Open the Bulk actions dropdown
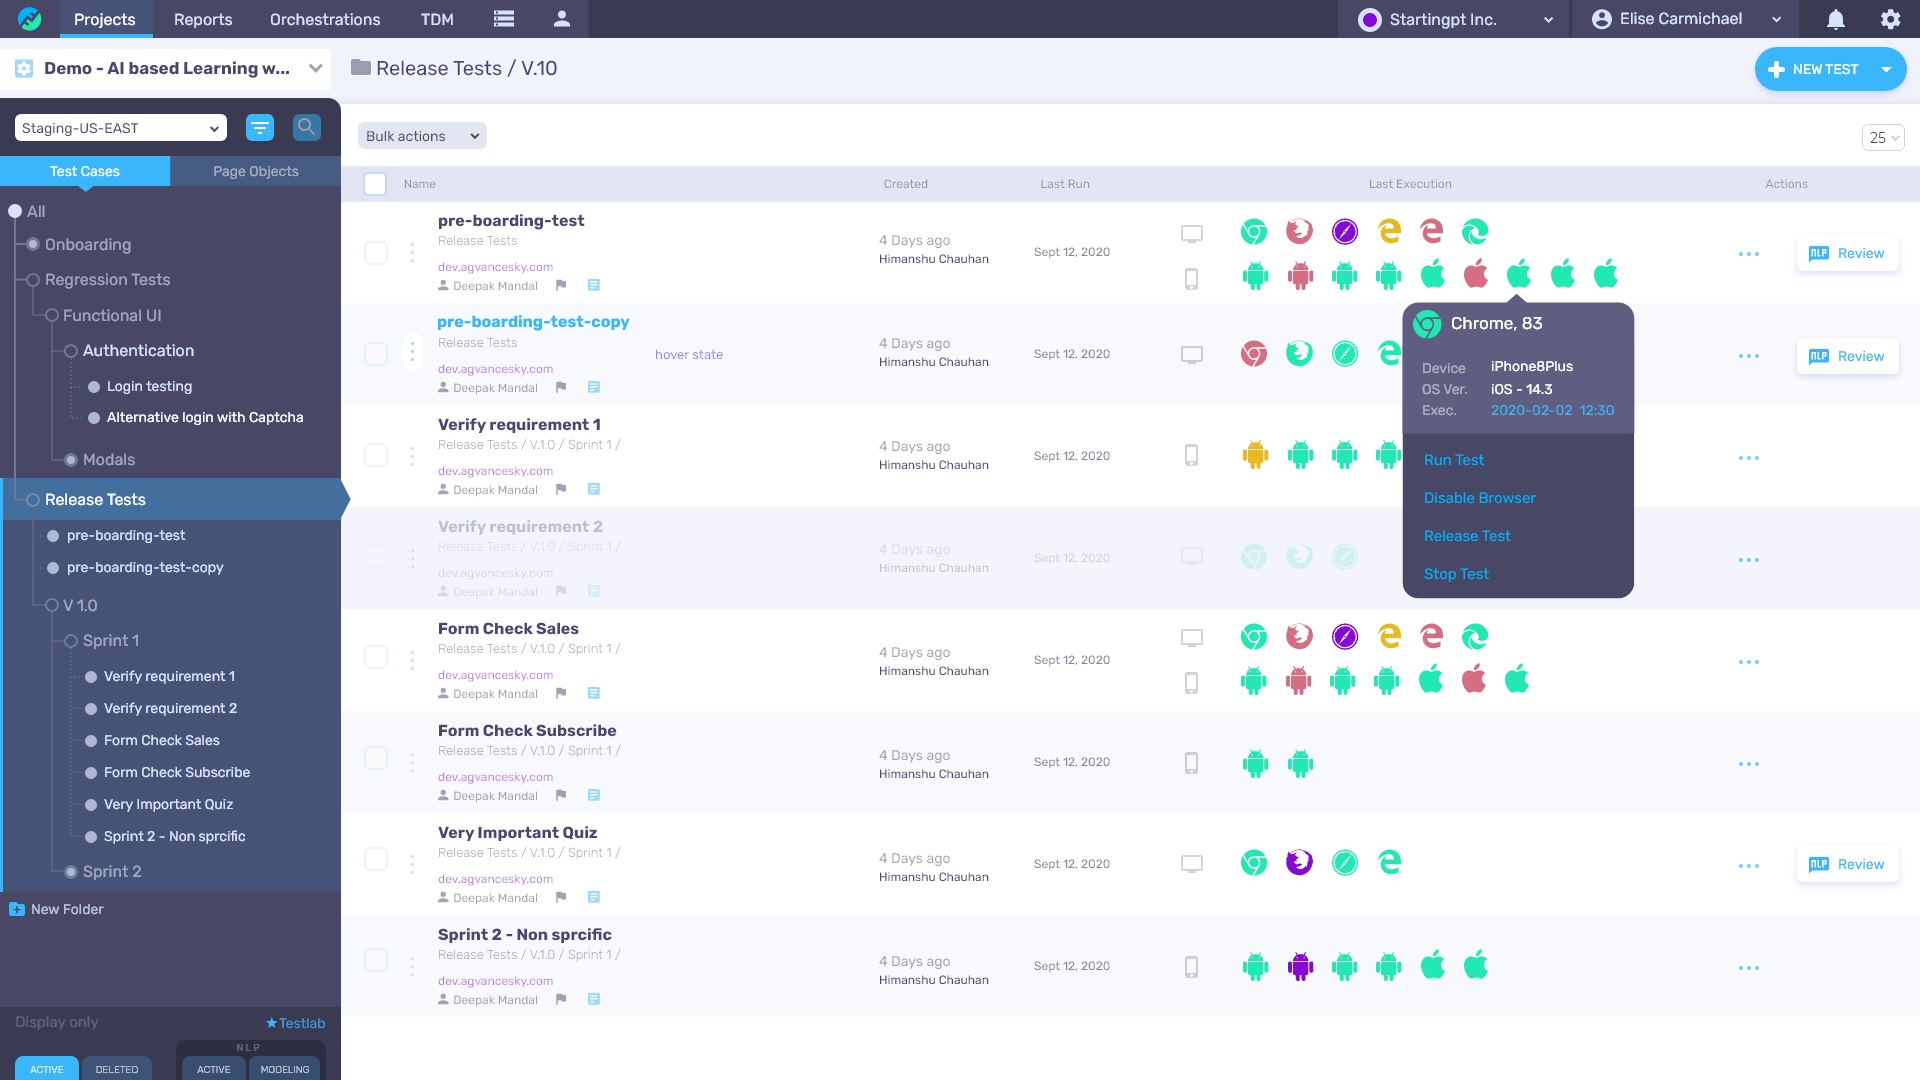The image size is (1920, 1080). (x=421, y=136)
